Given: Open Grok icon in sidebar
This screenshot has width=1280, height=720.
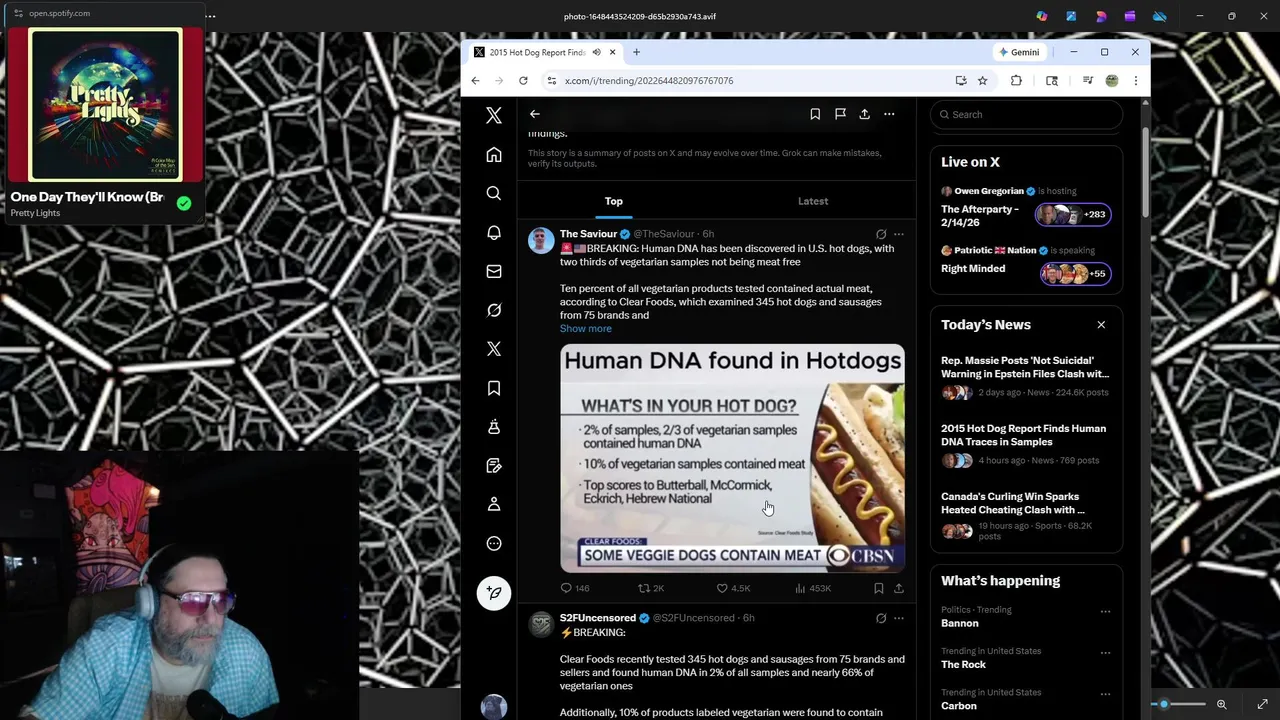Looking at the screenshot, I should [494, 310].
